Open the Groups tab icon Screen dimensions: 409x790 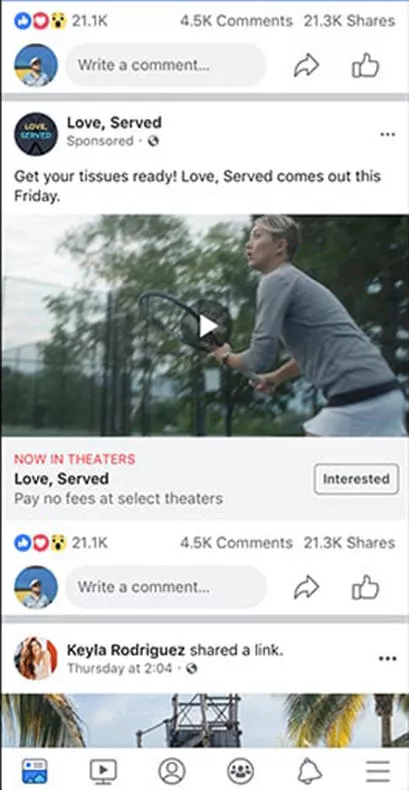pos(240,771)
